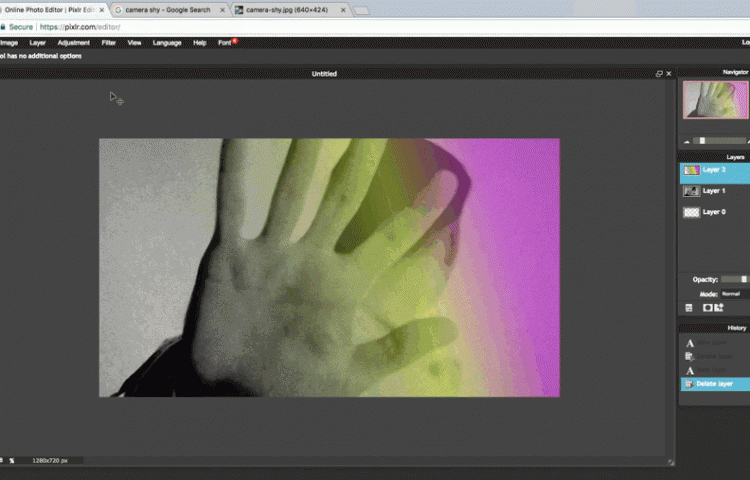Close the Pixlr Editor browser tab
The width and height of the screenshot is (750, 480).
(101, 10)
